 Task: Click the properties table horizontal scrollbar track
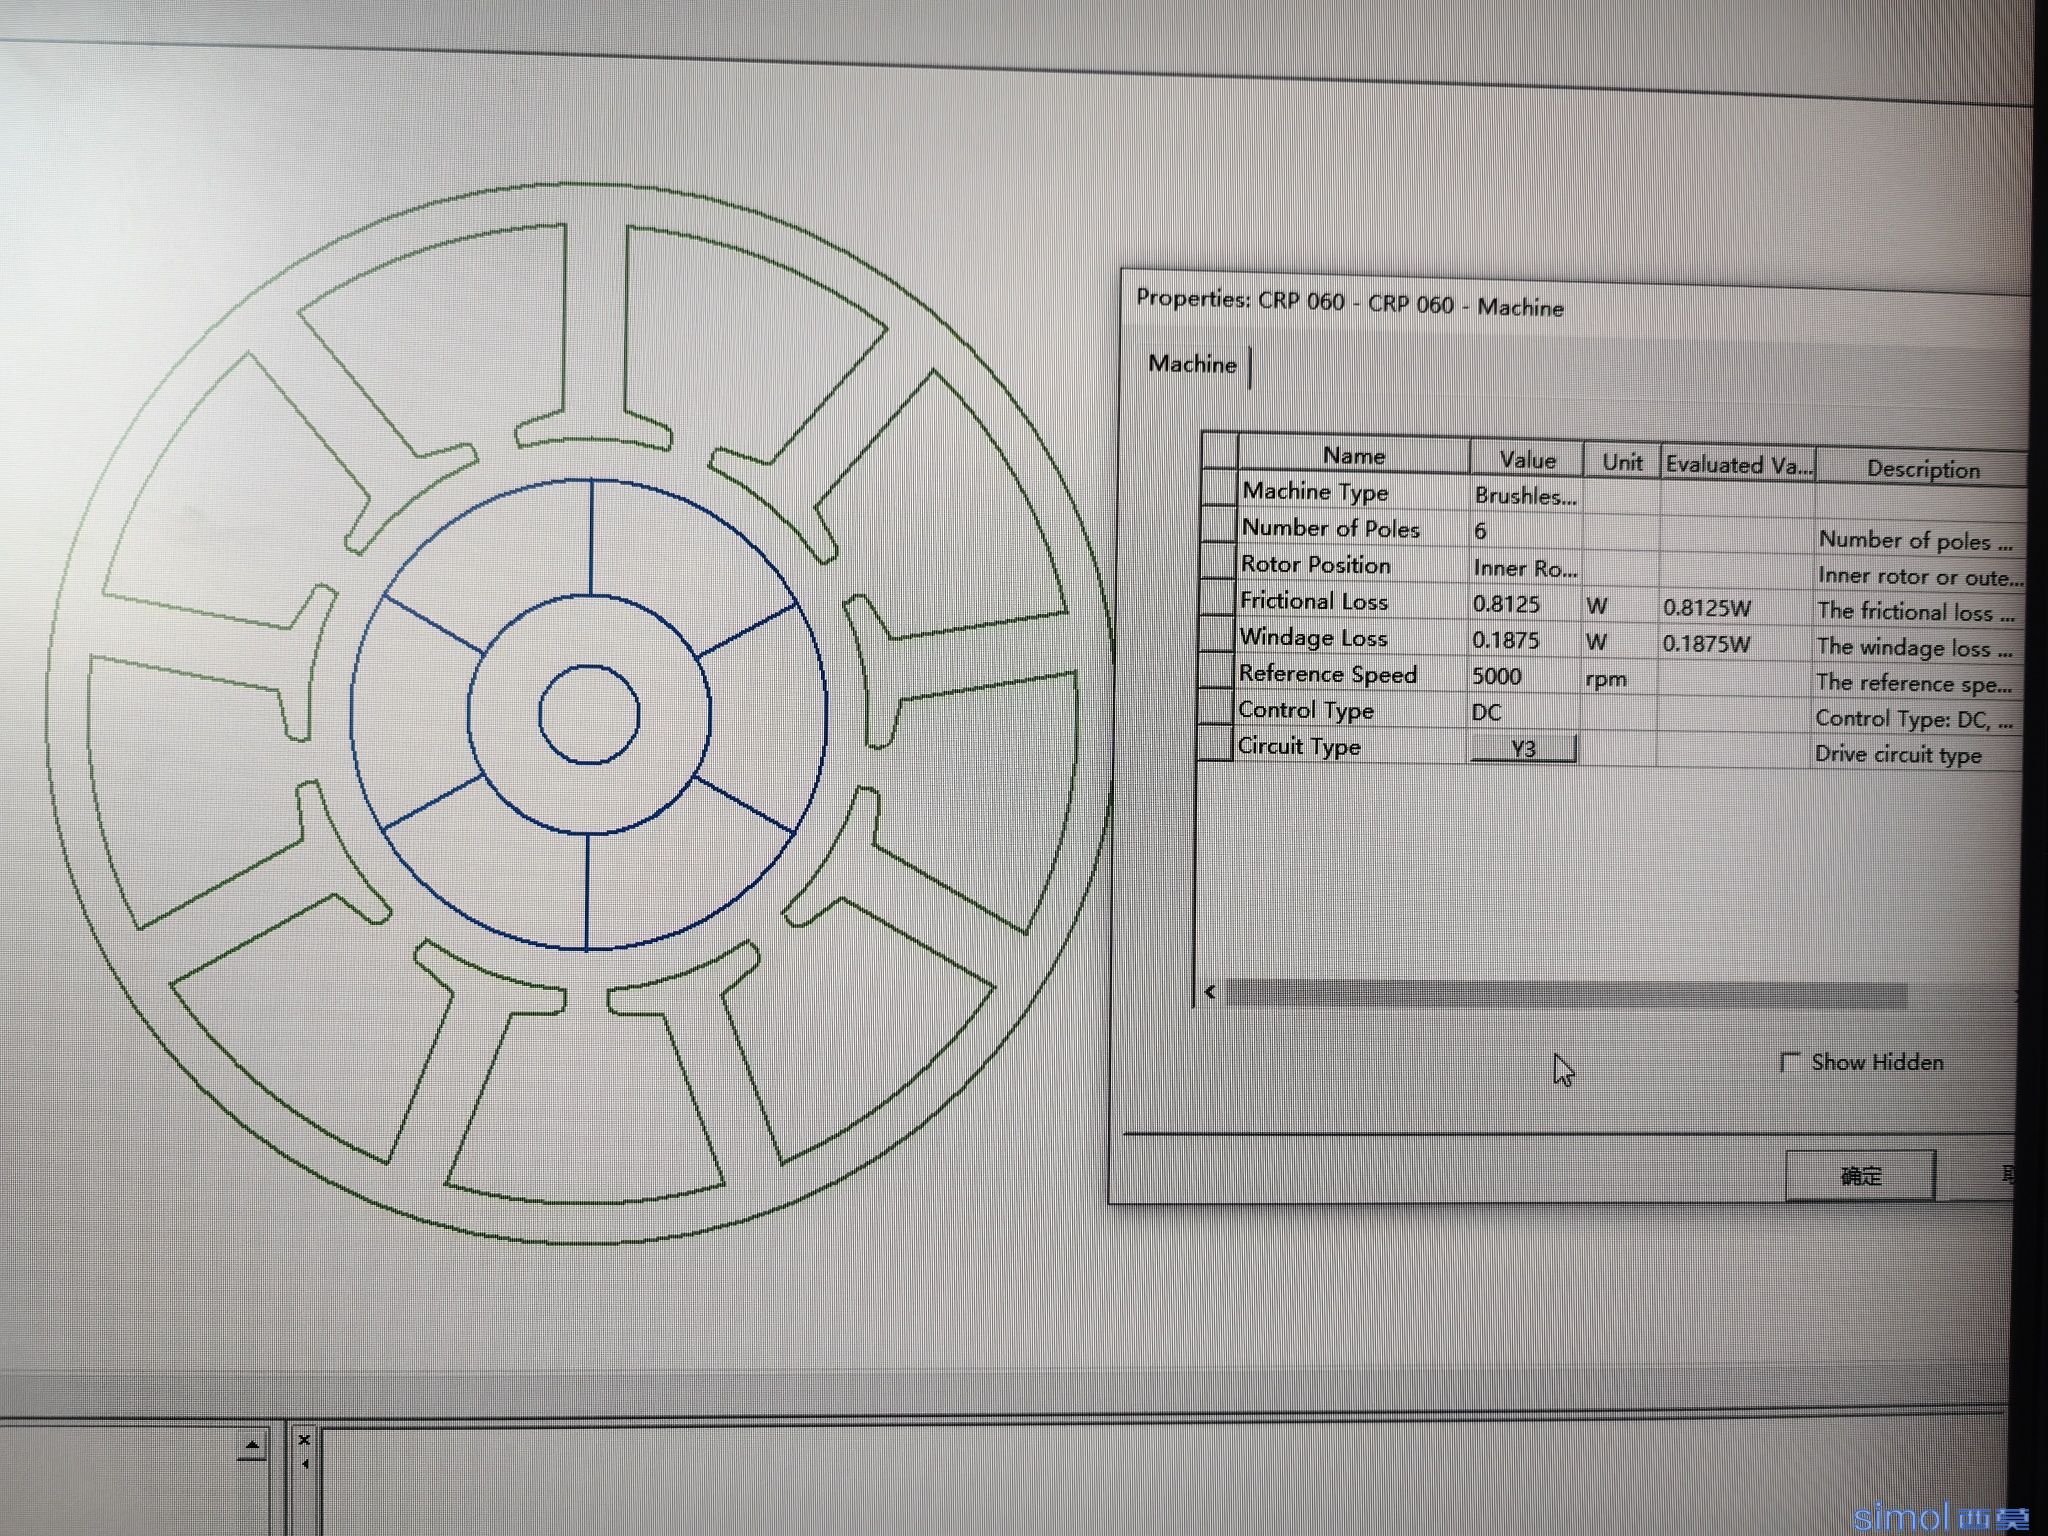tap(1566, 994)
